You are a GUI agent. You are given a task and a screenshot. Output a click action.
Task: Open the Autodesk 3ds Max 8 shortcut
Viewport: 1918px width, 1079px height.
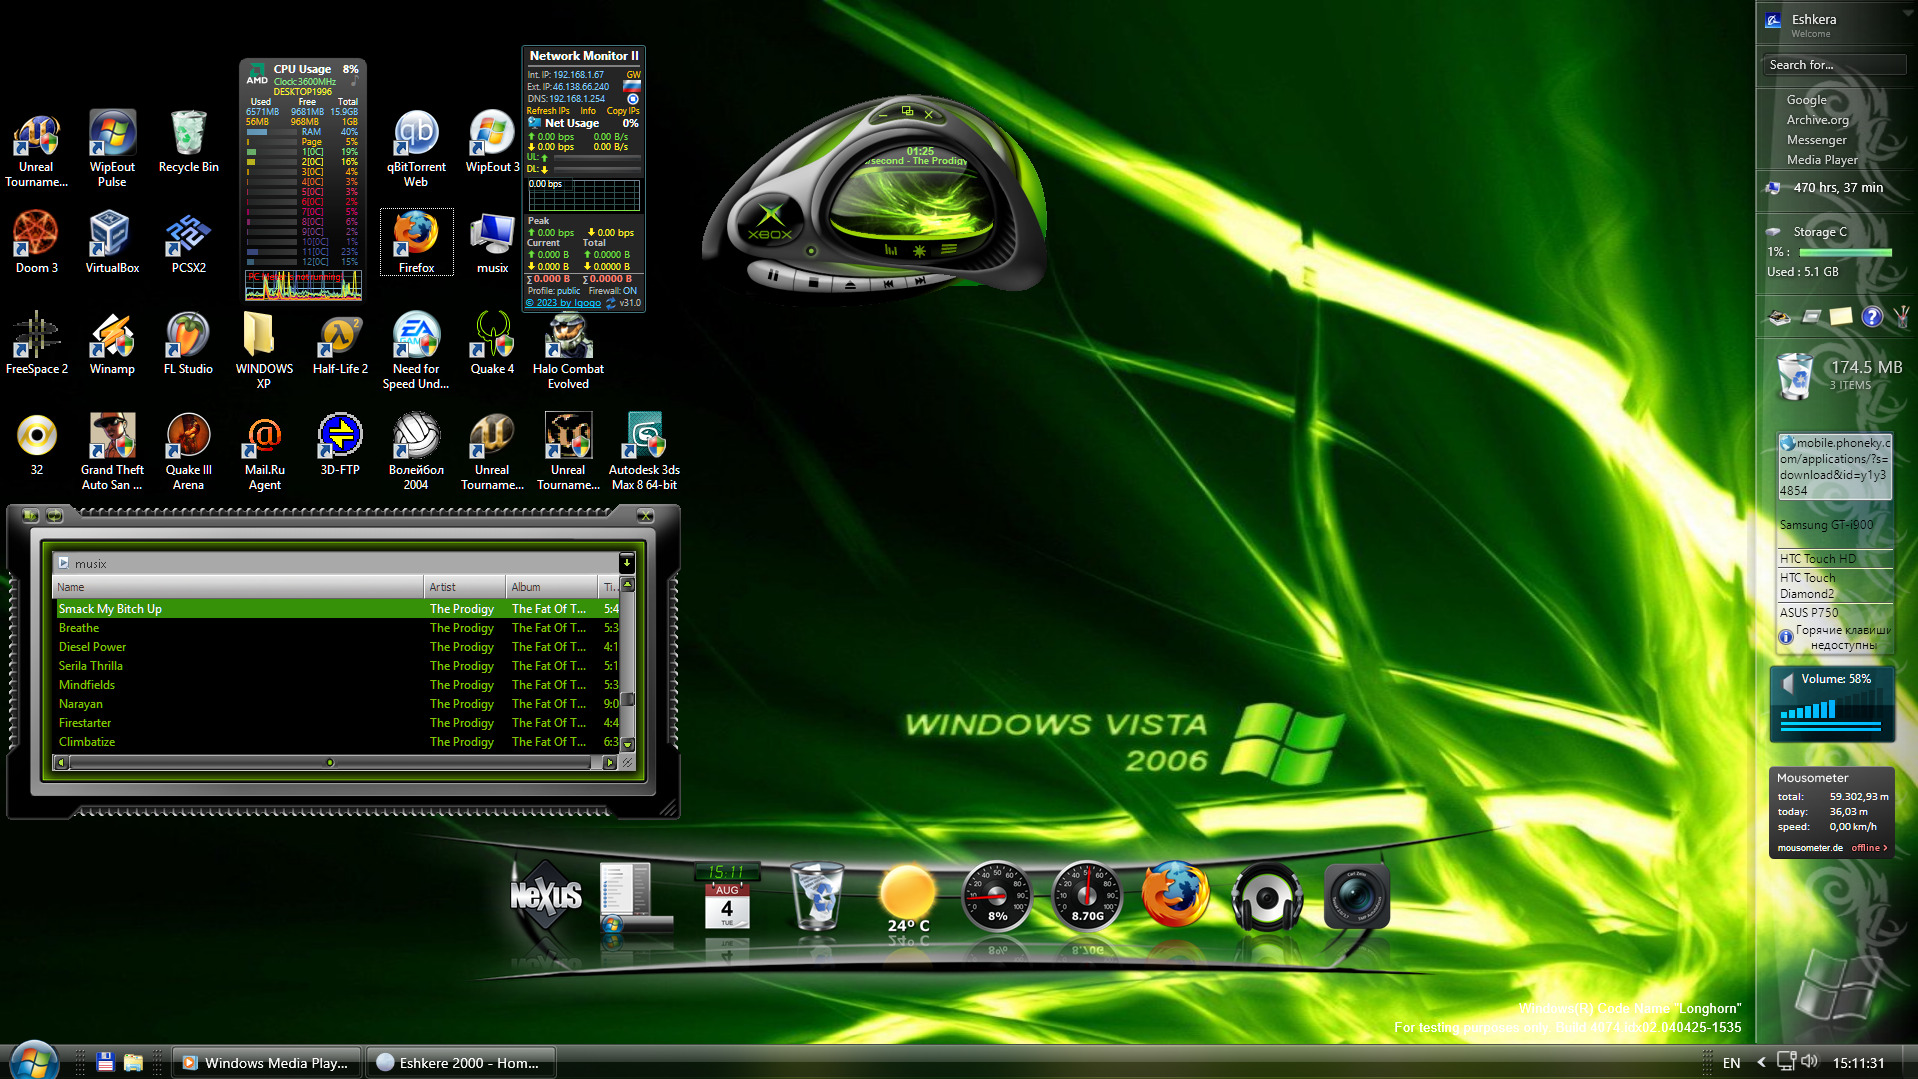[x=644, y=450]
